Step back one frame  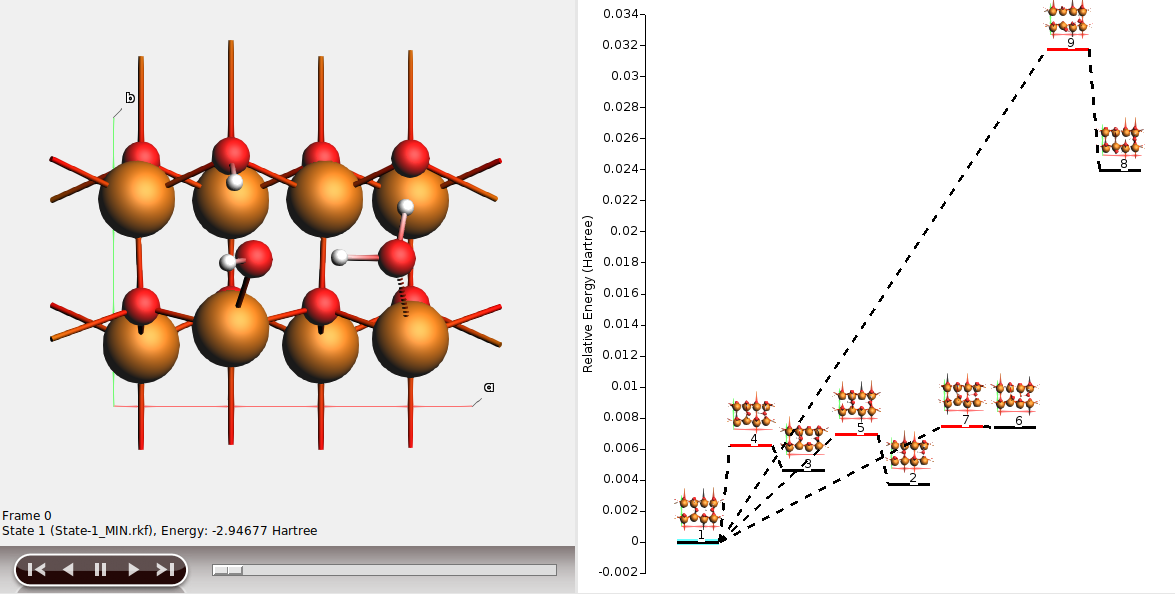(x=68, y=570)
